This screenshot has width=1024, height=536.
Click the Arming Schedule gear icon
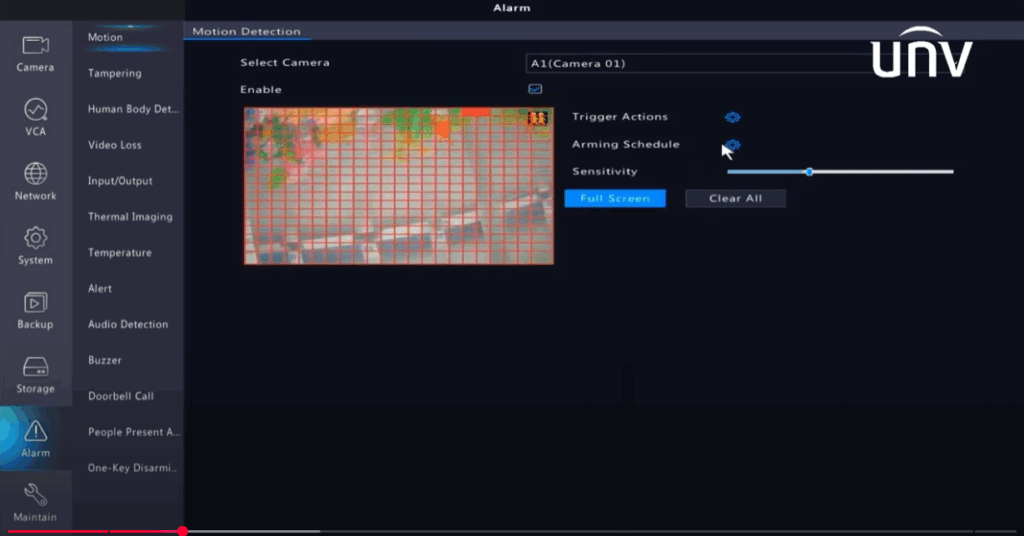tap(732, 145)
